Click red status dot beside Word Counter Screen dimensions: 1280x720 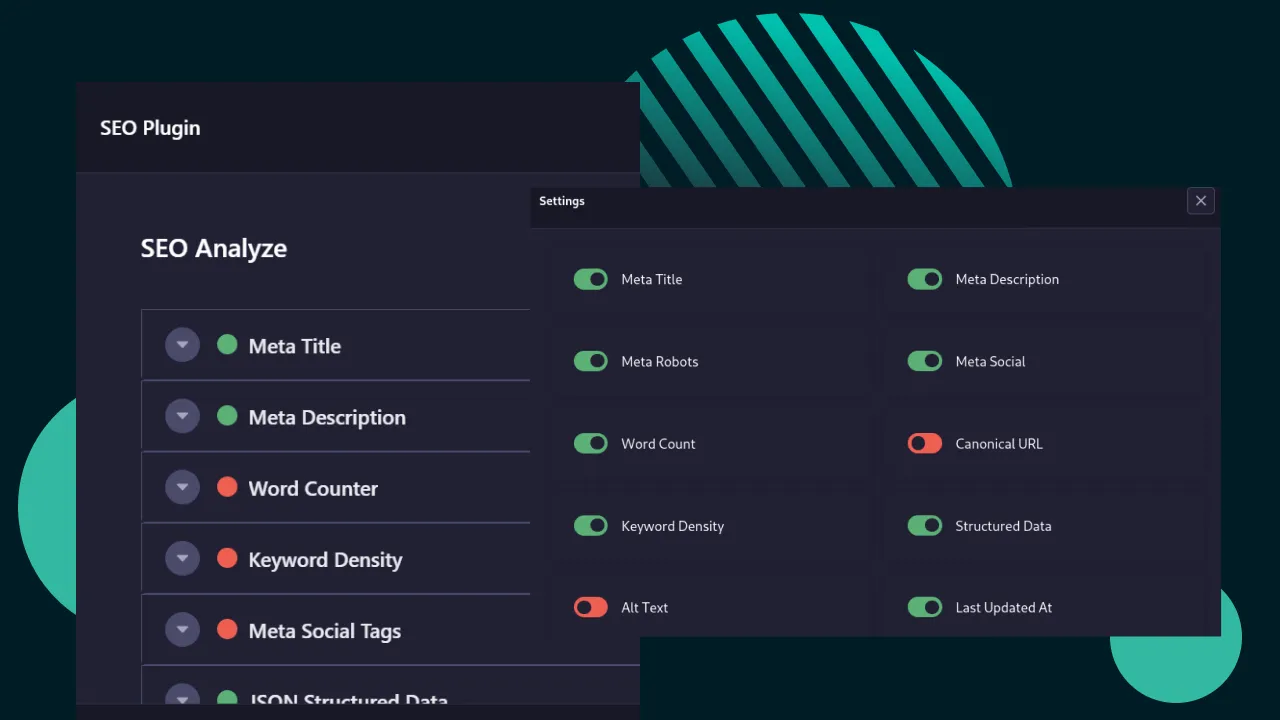click(227, 487)
